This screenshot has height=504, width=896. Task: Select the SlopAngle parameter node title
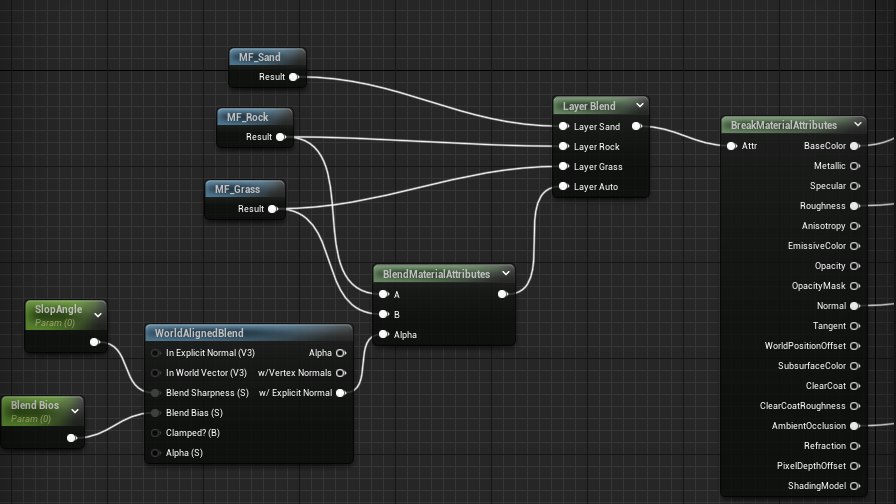[58, 309]
